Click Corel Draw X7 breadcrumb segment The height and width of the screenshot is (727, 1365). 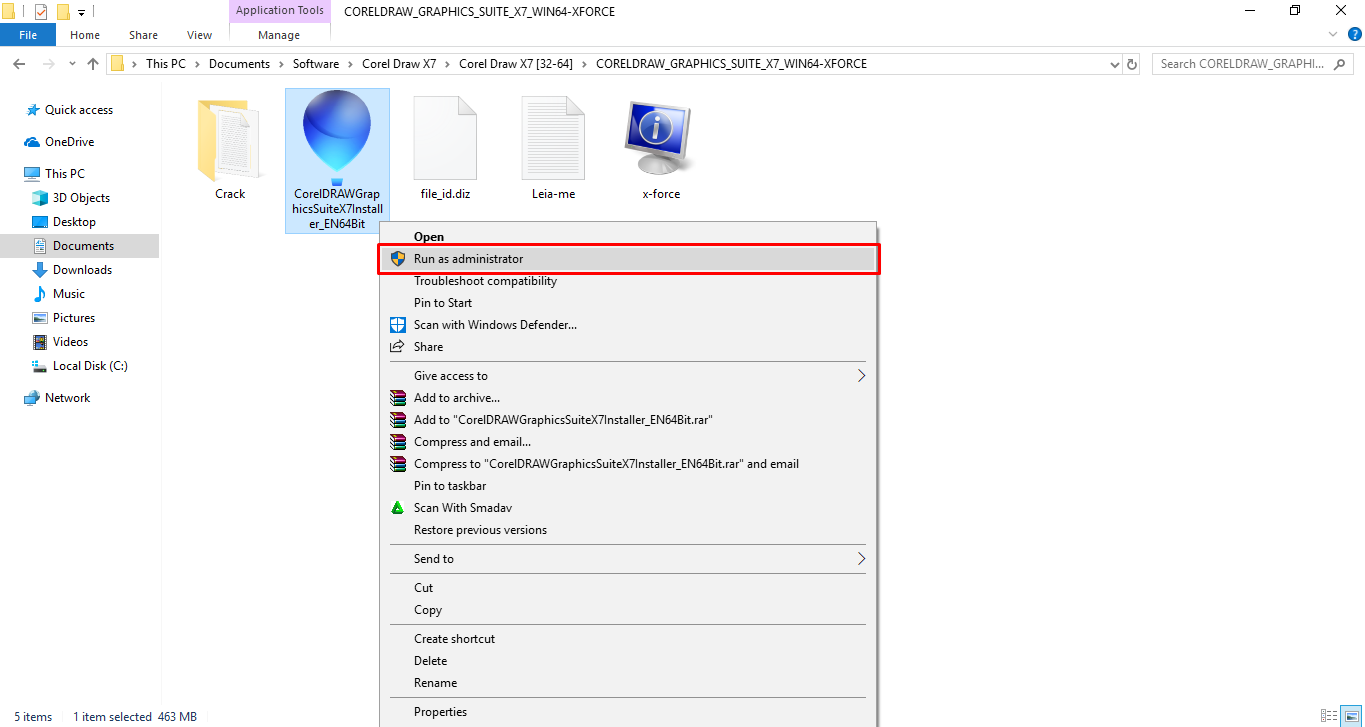399,64
